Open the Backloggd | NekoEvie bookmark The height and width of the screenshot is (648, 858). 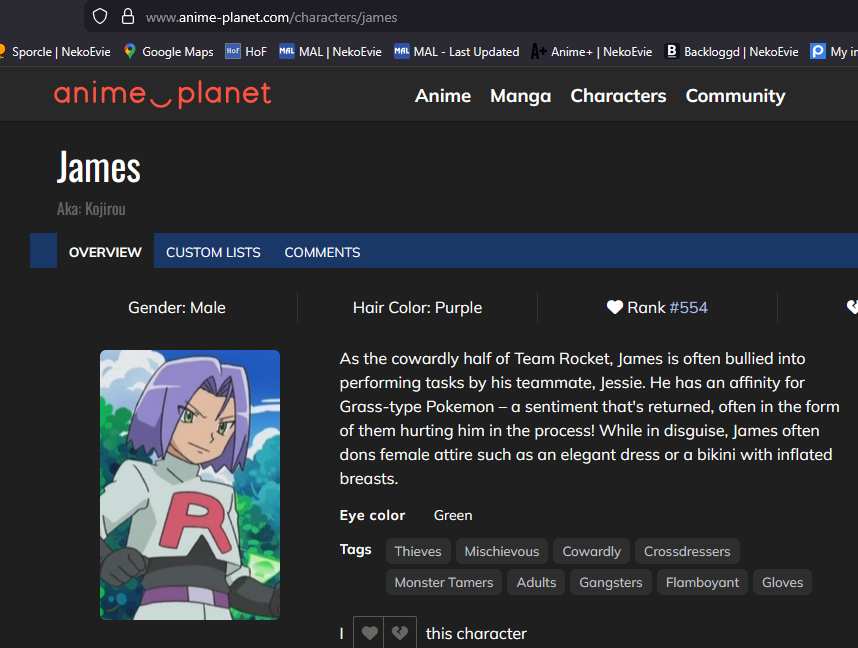tap(731, 51)
